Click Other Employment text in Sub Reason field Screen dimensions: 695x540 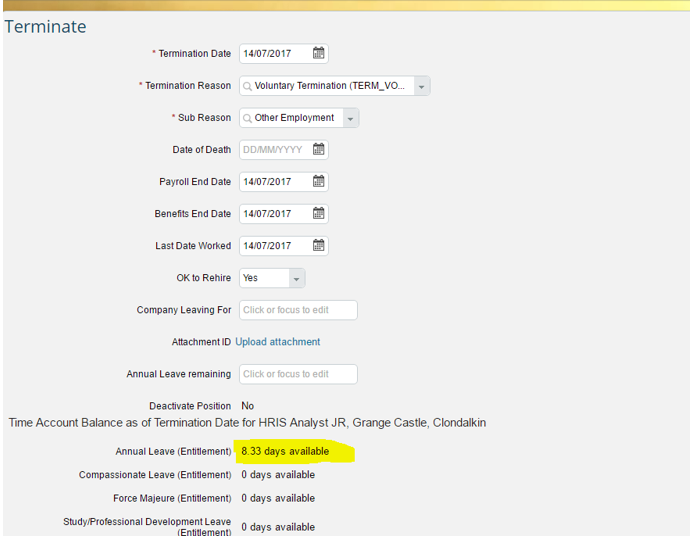click(294, 117)
